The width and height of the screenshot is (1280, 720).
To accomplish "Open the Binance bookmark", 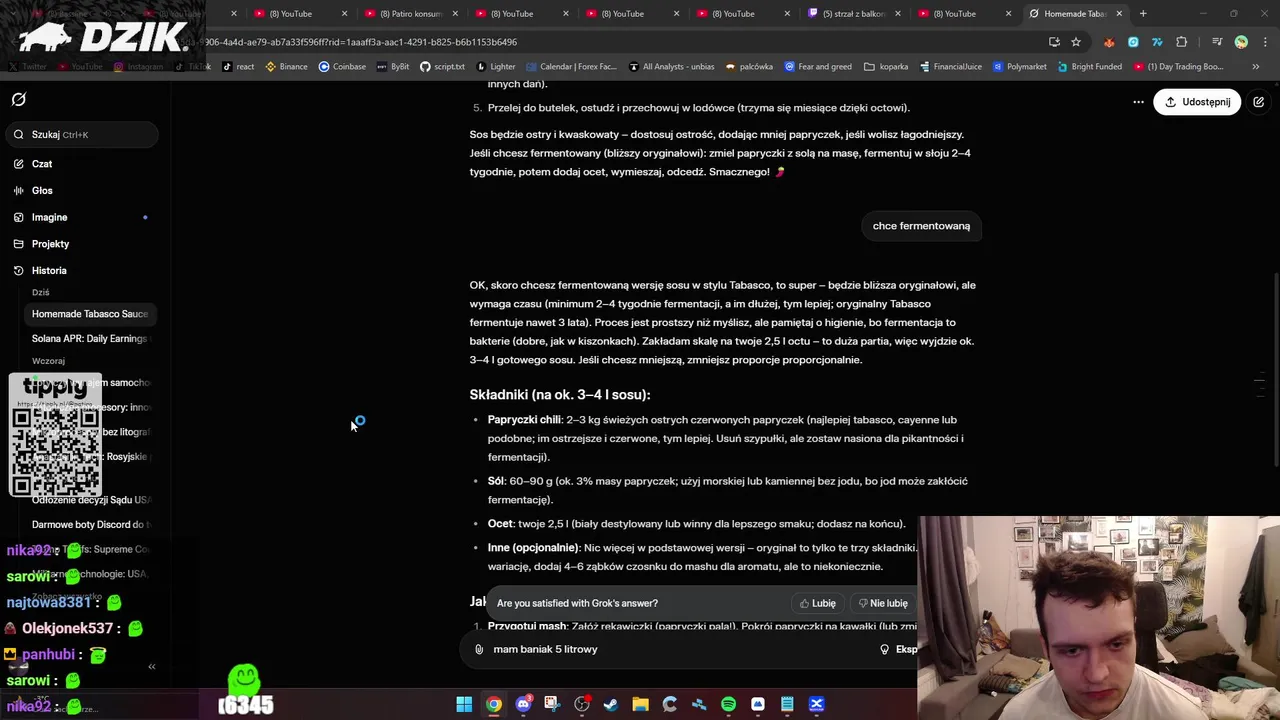I will (x=286, y=67).
